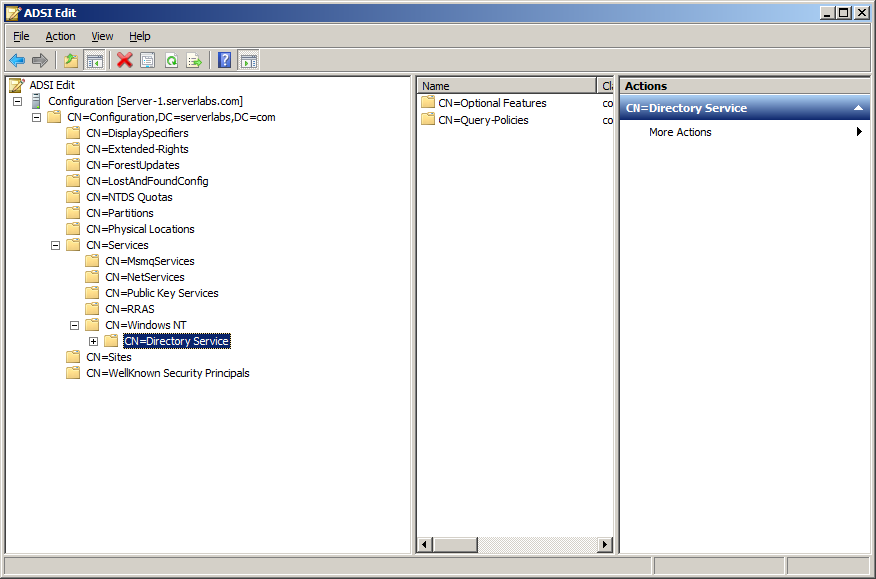Click CN=Query-Policies name text
Screen dimensions: 876x579
[x=483, y=120]
